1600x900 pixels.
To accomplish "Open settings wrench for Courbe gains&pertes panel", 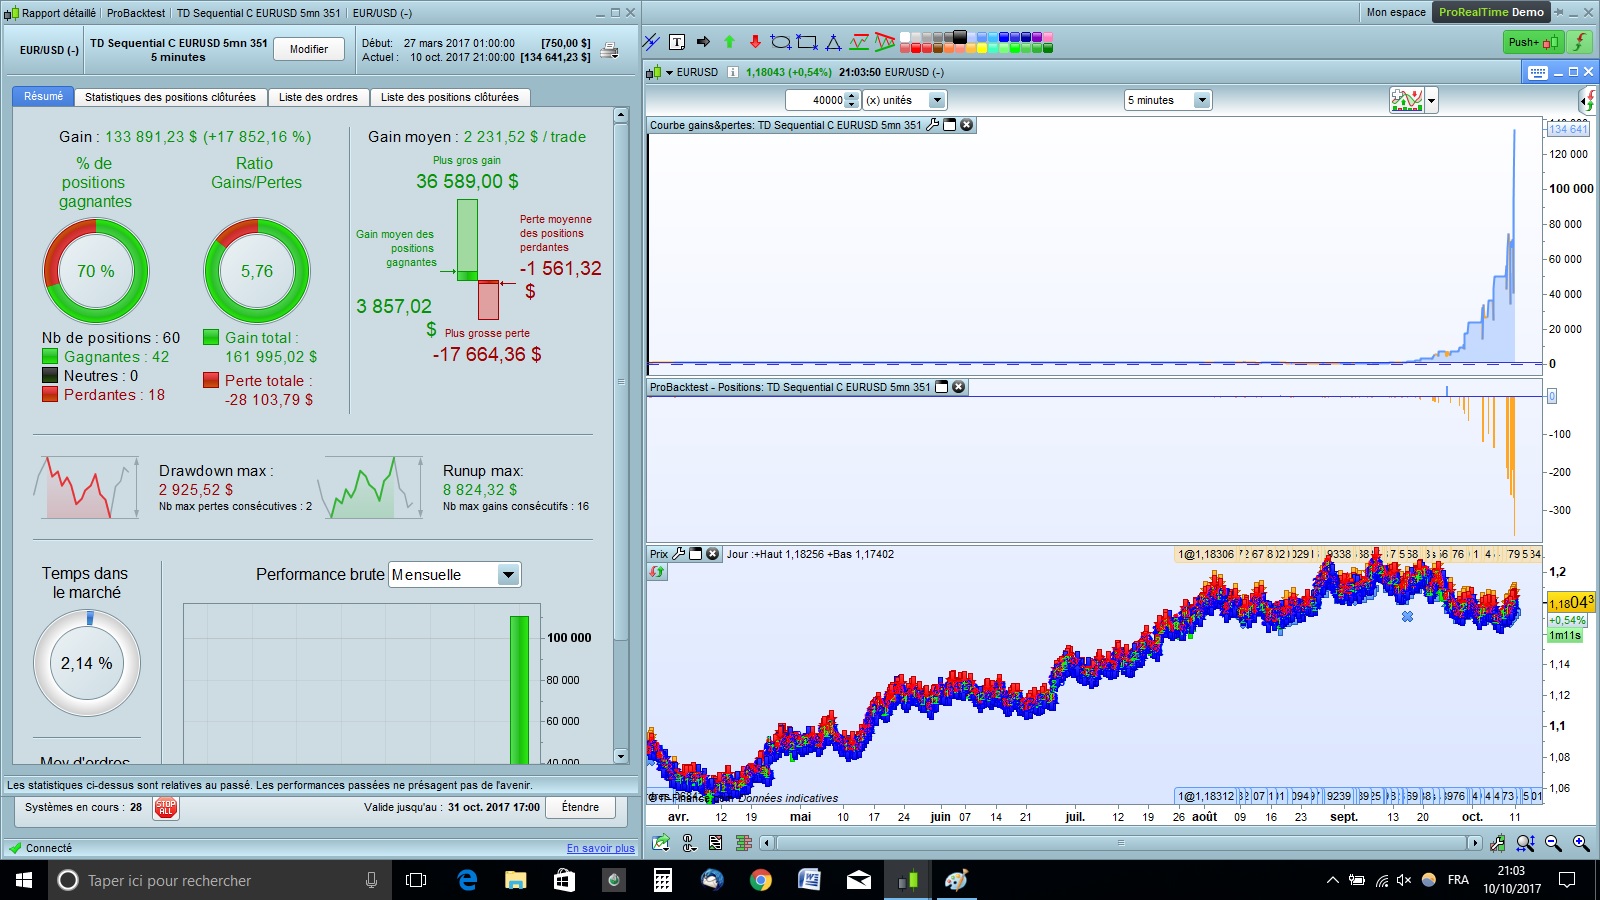I will point(933,125).
